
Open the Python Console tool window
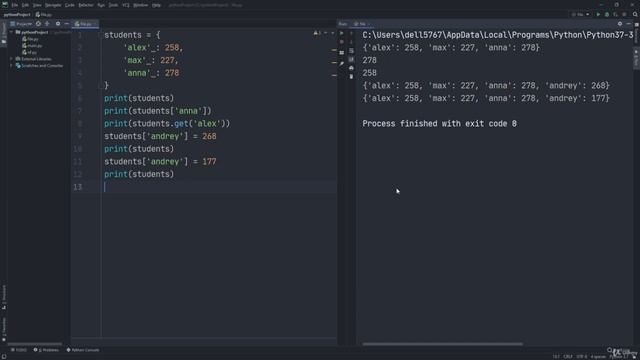pos(83,350)
